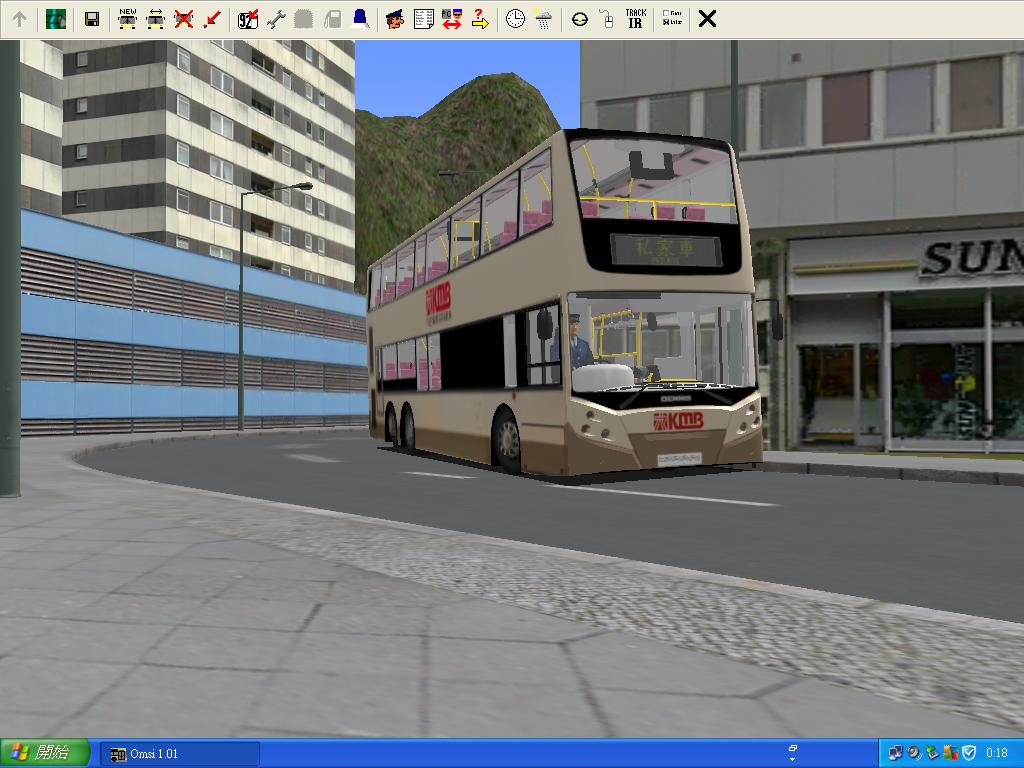Open the map selection icon
This screenshot has width=1024, height=768.
click(56, 19)
